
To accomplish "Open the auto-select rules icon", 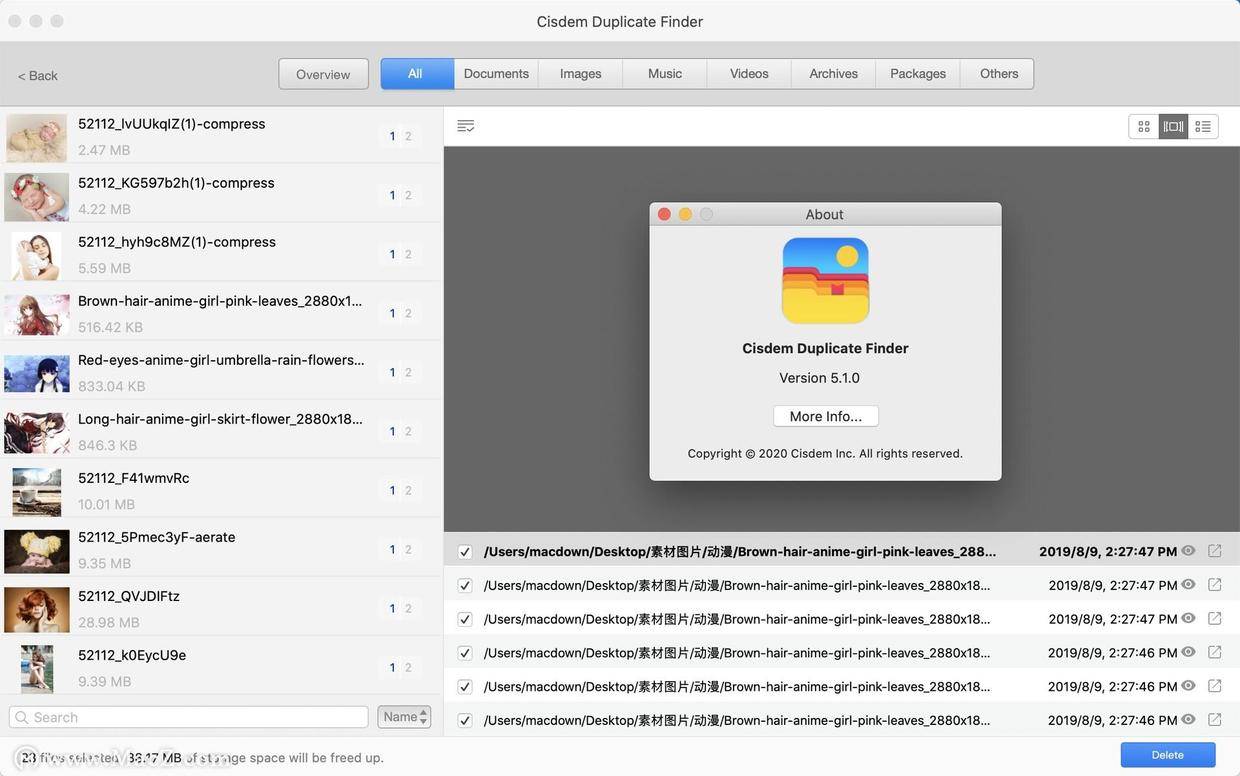I will [466, 126].
